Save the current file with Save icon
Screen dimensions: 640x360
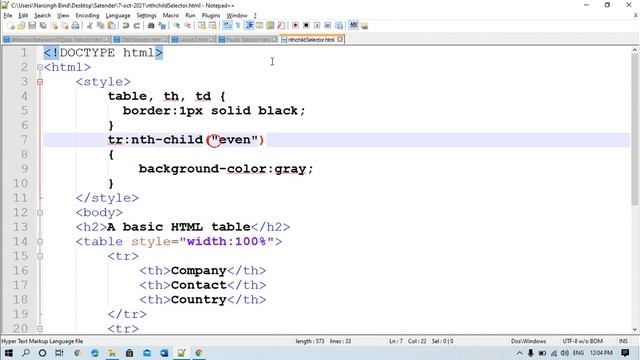[32, 26]
